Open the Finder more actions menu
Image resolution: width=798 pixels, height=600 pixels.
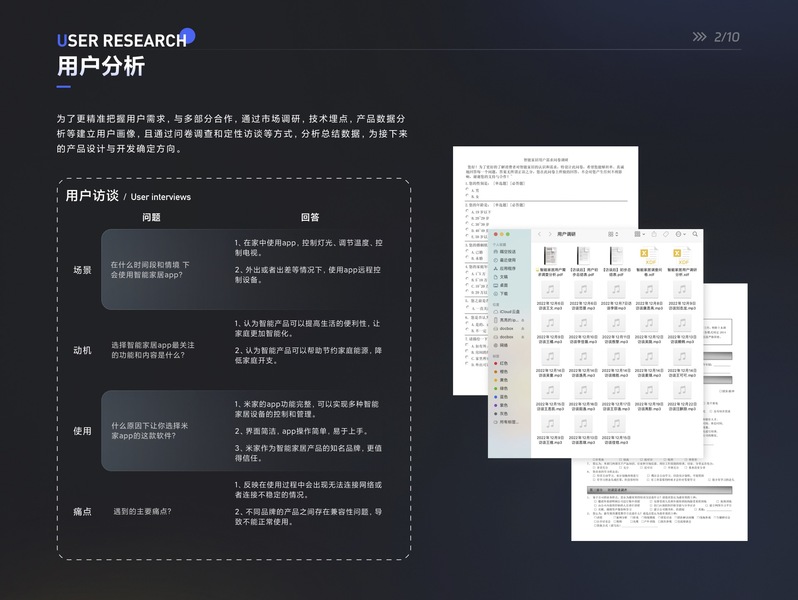coord(681,234)
